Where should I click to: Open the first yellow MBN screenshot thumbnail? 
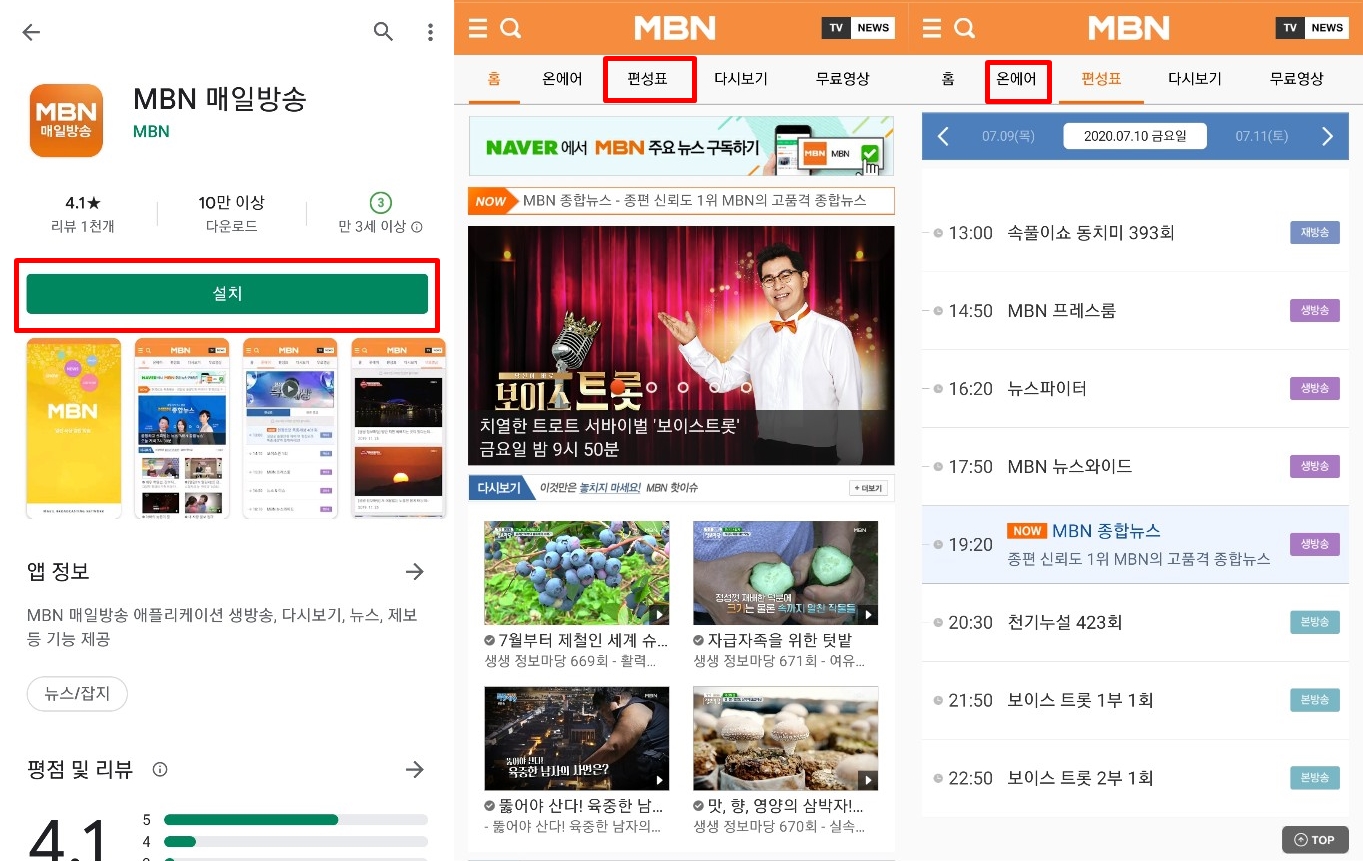tap(74, 428)
